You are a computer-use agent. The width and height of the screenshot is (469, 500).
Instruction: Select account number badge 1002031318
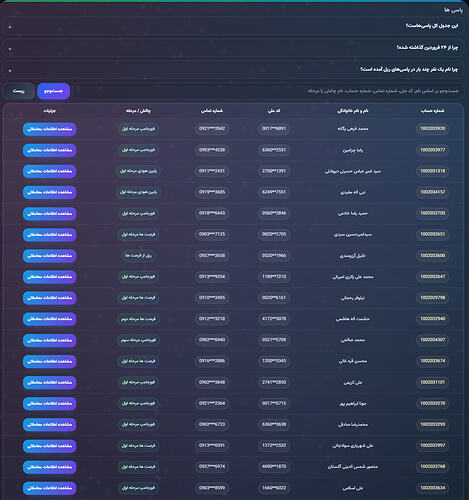tap(432, 171)
